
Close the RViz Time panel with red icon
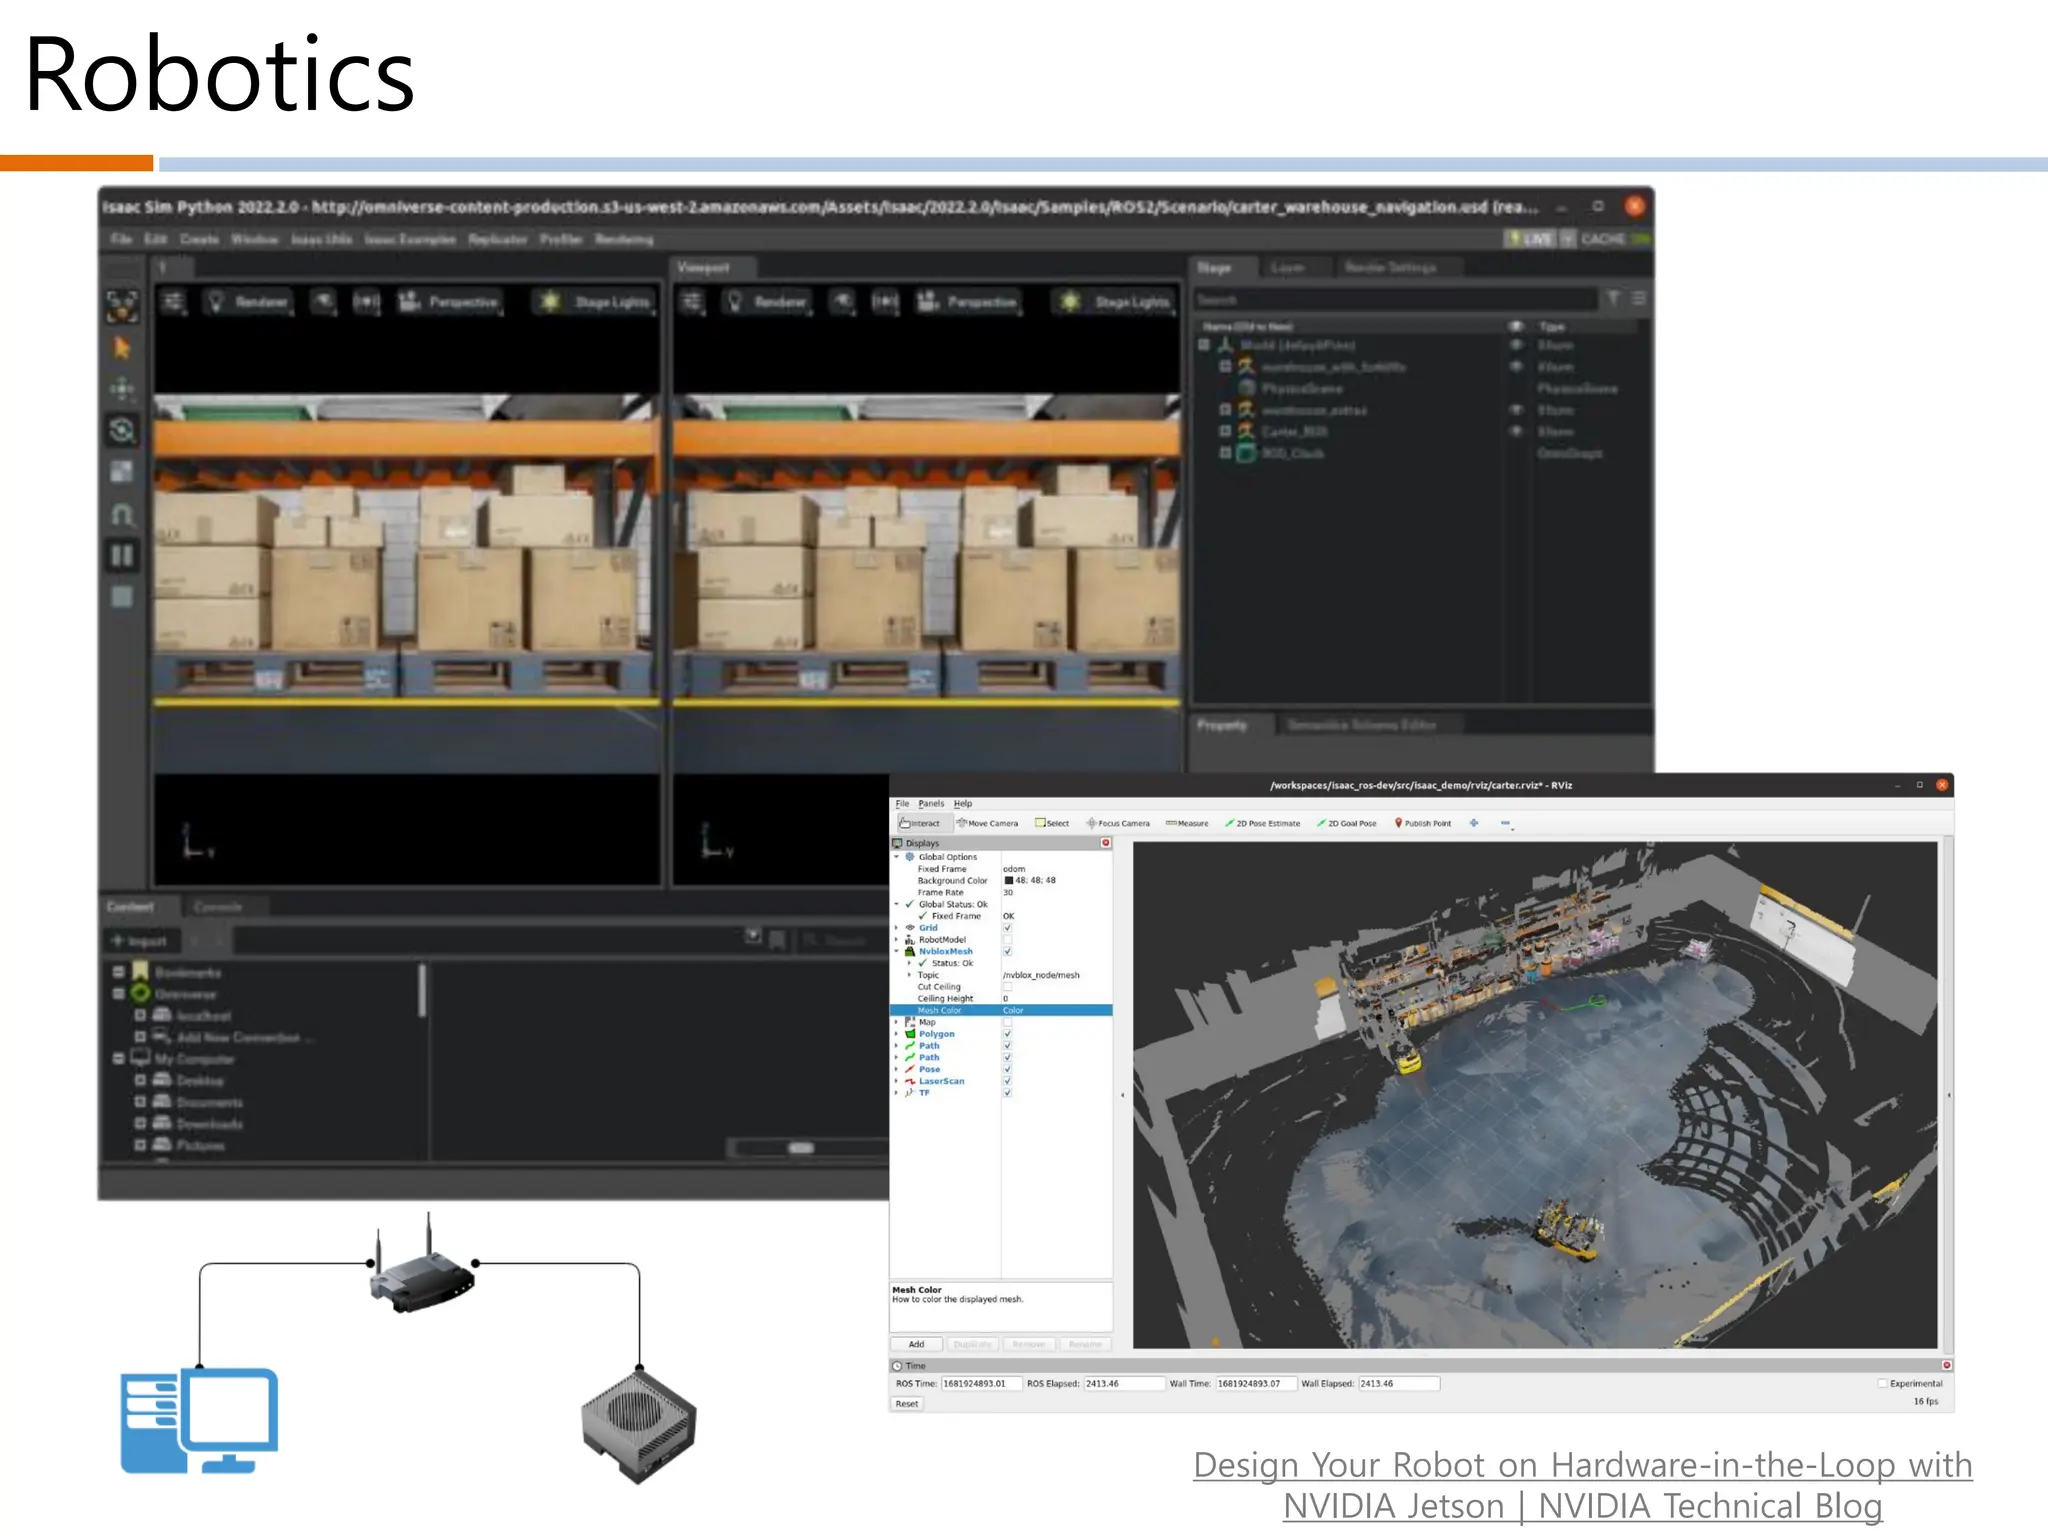pyautogui.click(x=1946, y=1365)
